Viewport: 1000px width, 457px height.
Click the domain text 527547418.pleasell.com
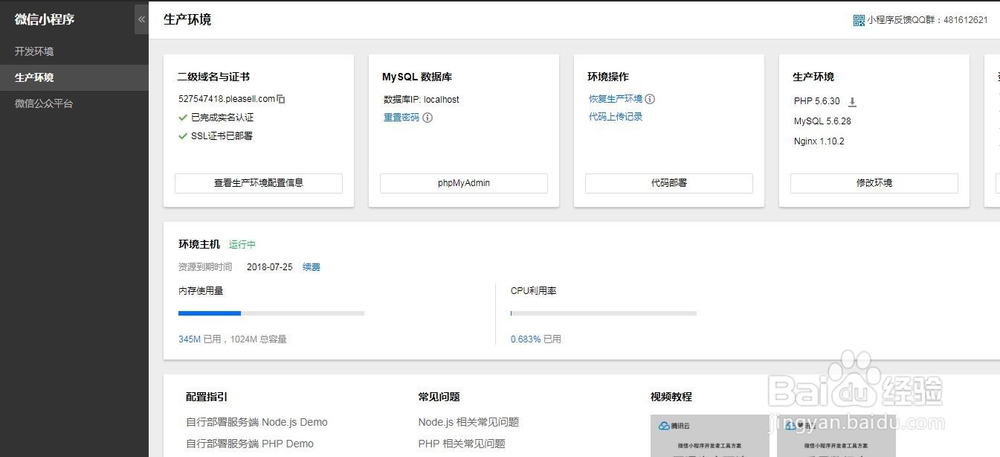pos(226,99)
